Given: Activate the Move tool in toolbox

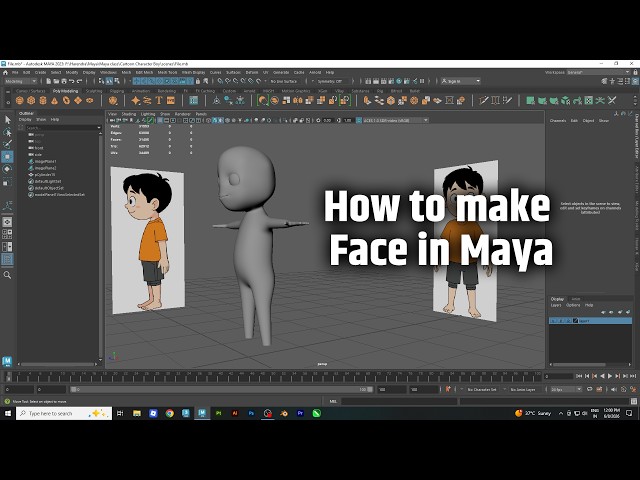Looking at the screenshot, I should 7,157.
